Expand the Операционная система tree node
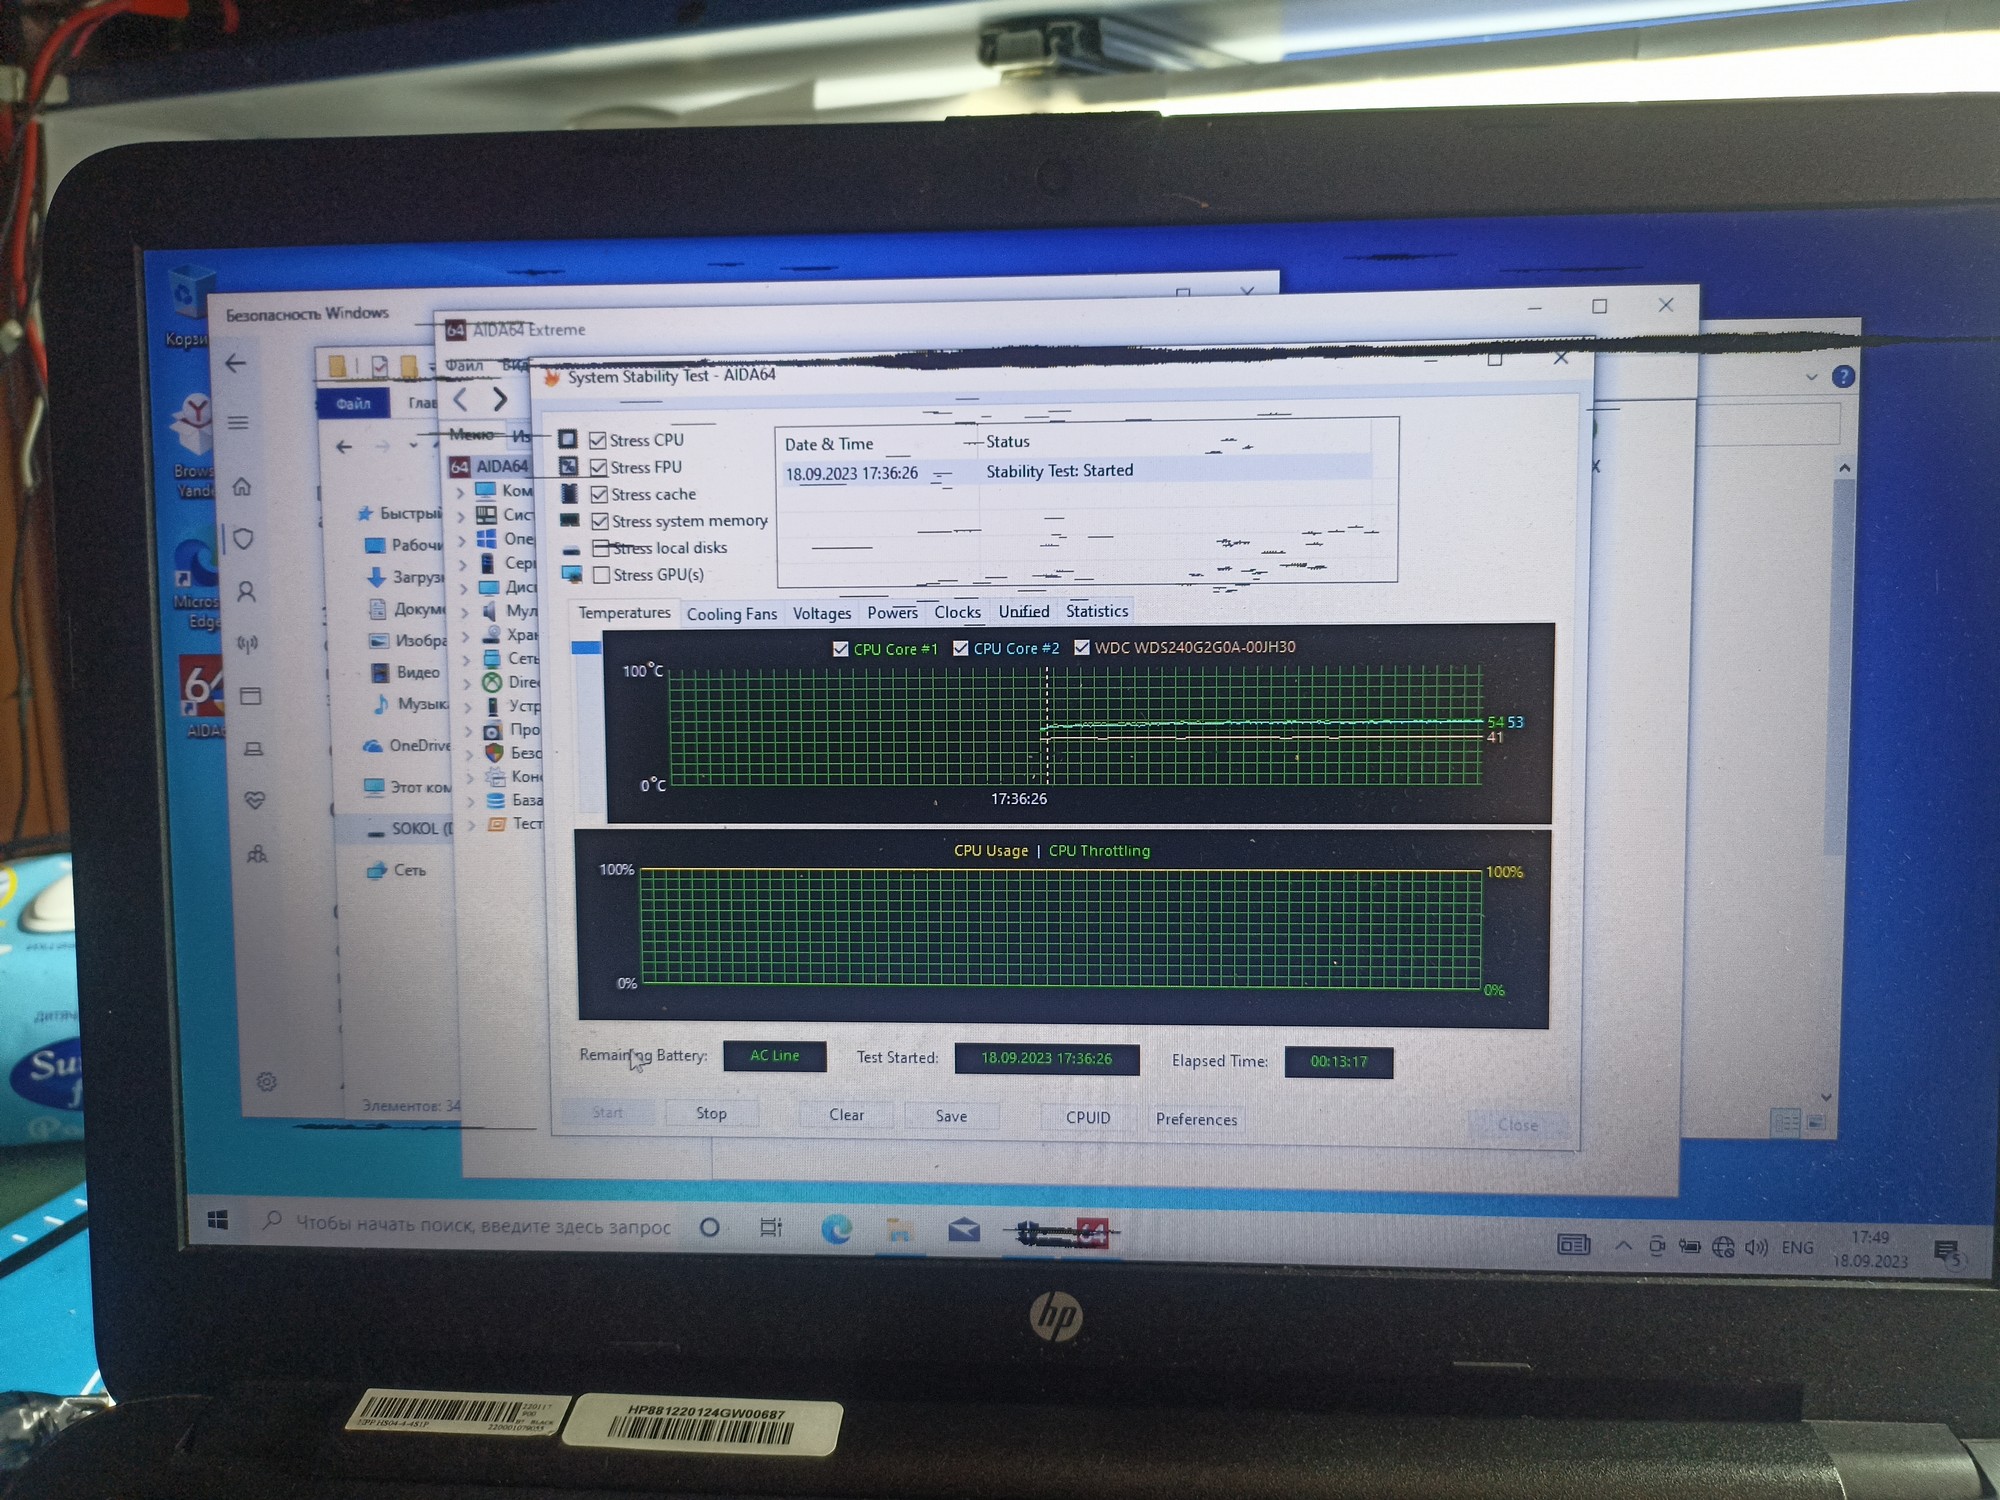 [462, 540]
